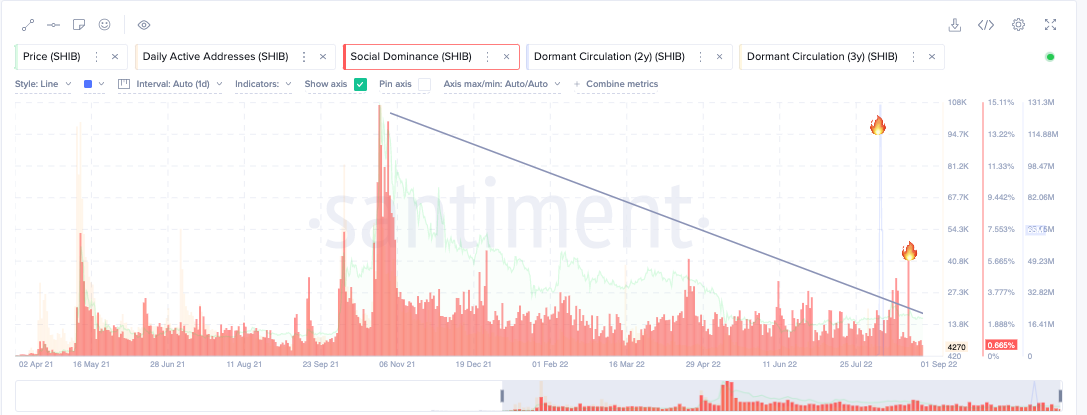This screenshot has width=1087, height=415.
Task: Toggle the eye visibility icon
Action: tap(144, 25)
